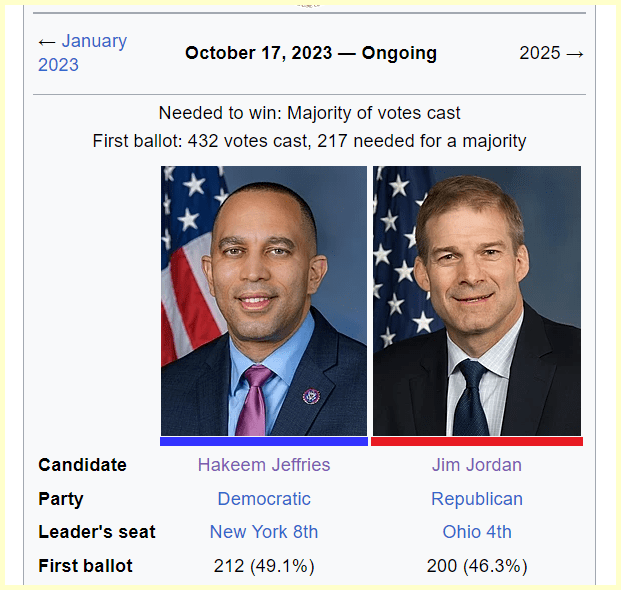This screenshot has height=590, width=621.
Task: Click the 2025 next election arrow
Action: (x=551, y=53)
